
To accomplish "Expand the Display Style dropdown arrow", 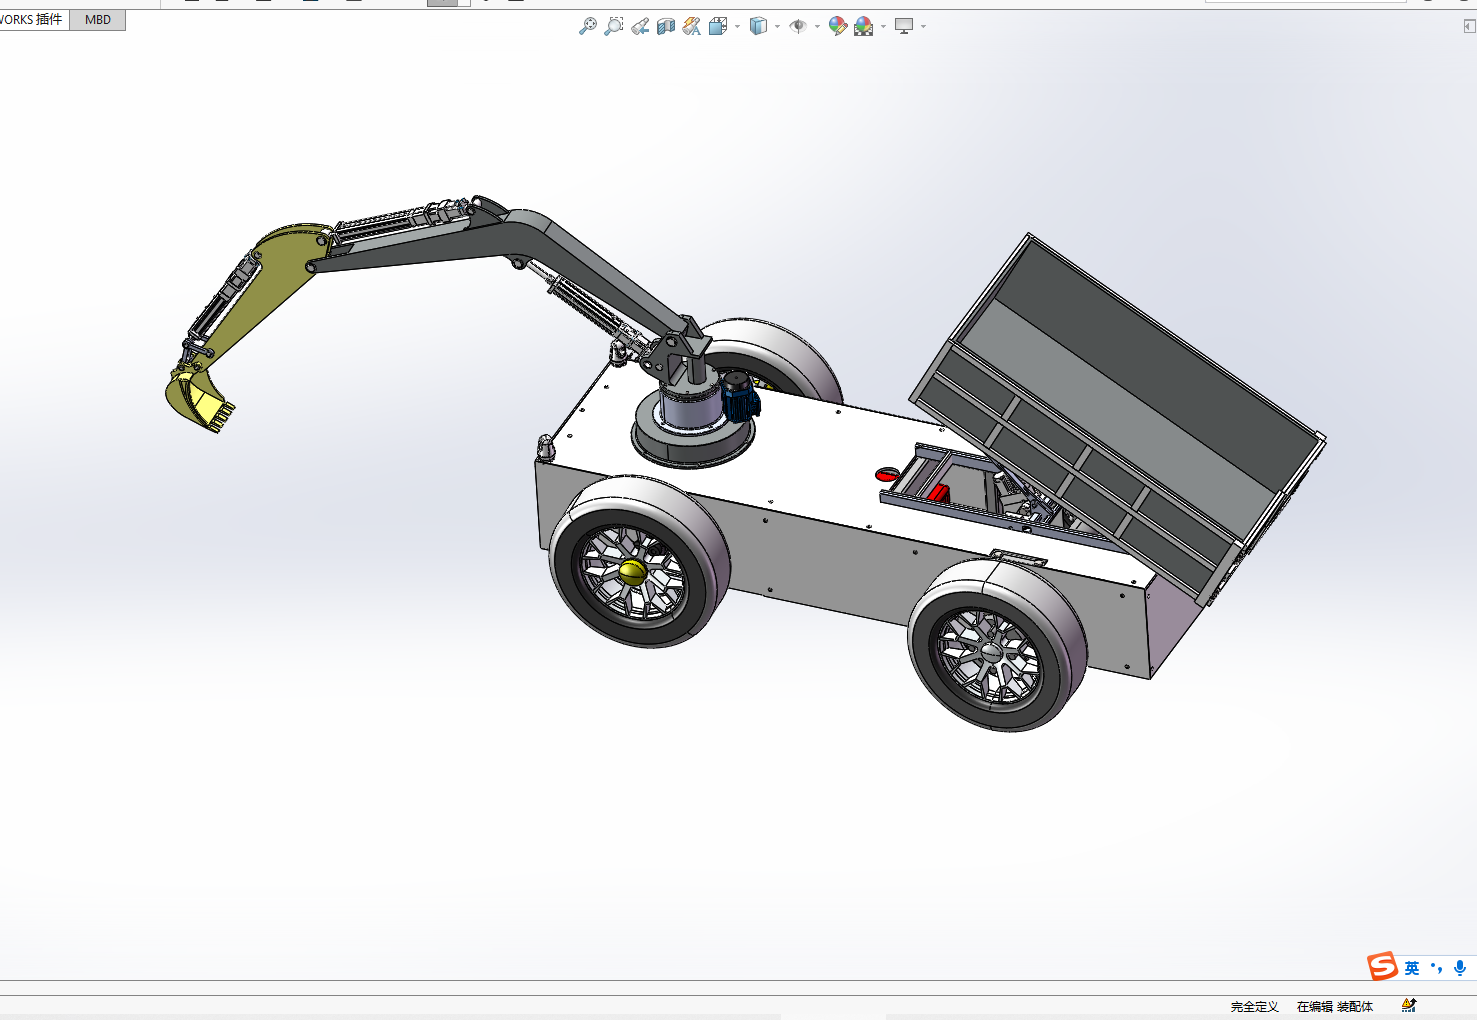I will coord(777,27).
